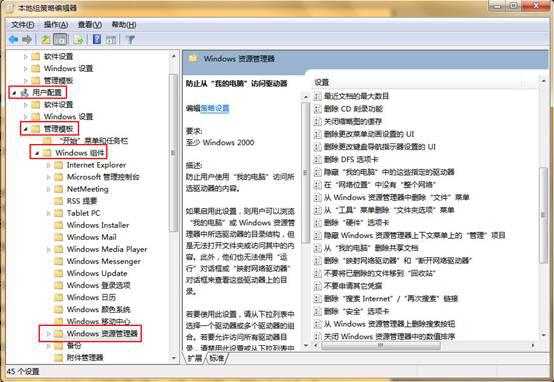
Task: Expand the Internet Explorer folder node
Action: coord(48,165)
